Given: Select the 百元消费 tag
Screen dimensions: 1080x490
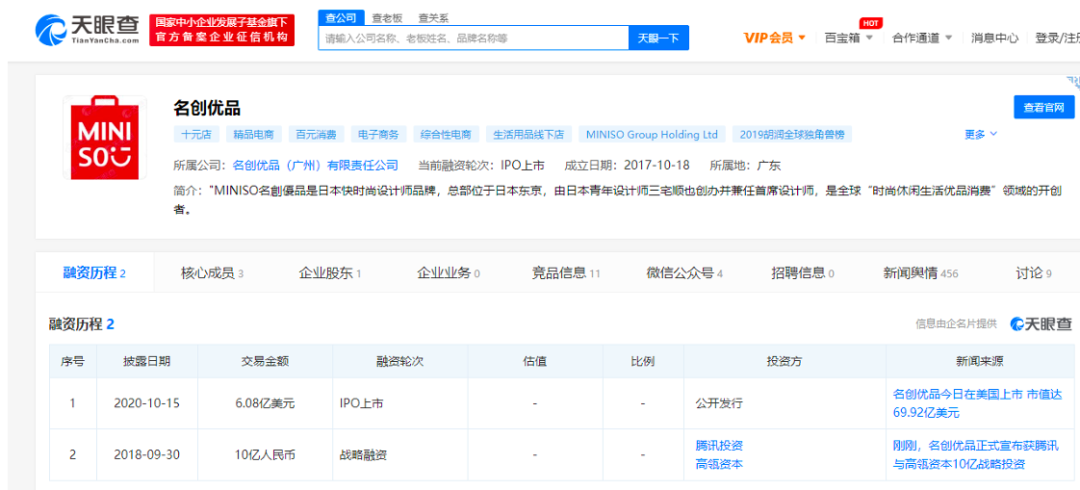Looking at the screenshot, I should 315,134.
